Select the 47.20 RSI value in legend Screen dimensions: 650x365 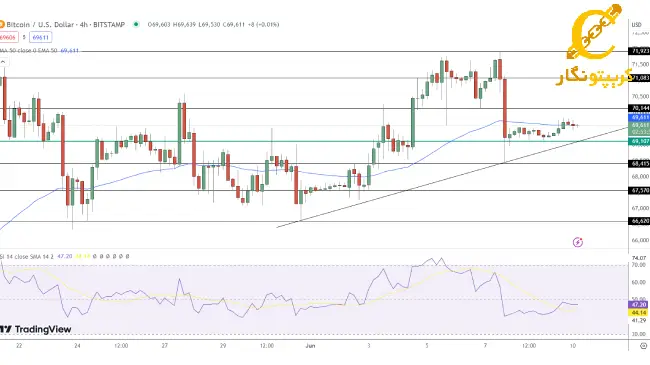pyautogui.click(x=64, y=257)
